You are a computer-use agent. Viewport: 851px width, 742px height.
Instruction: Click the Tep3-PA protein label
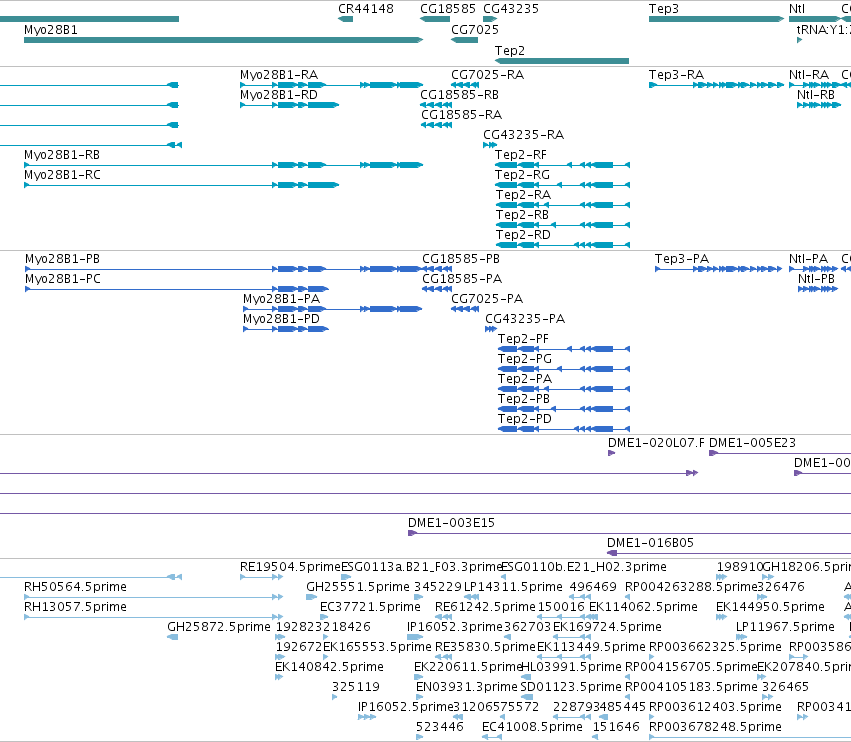click(x=682, y=258)
